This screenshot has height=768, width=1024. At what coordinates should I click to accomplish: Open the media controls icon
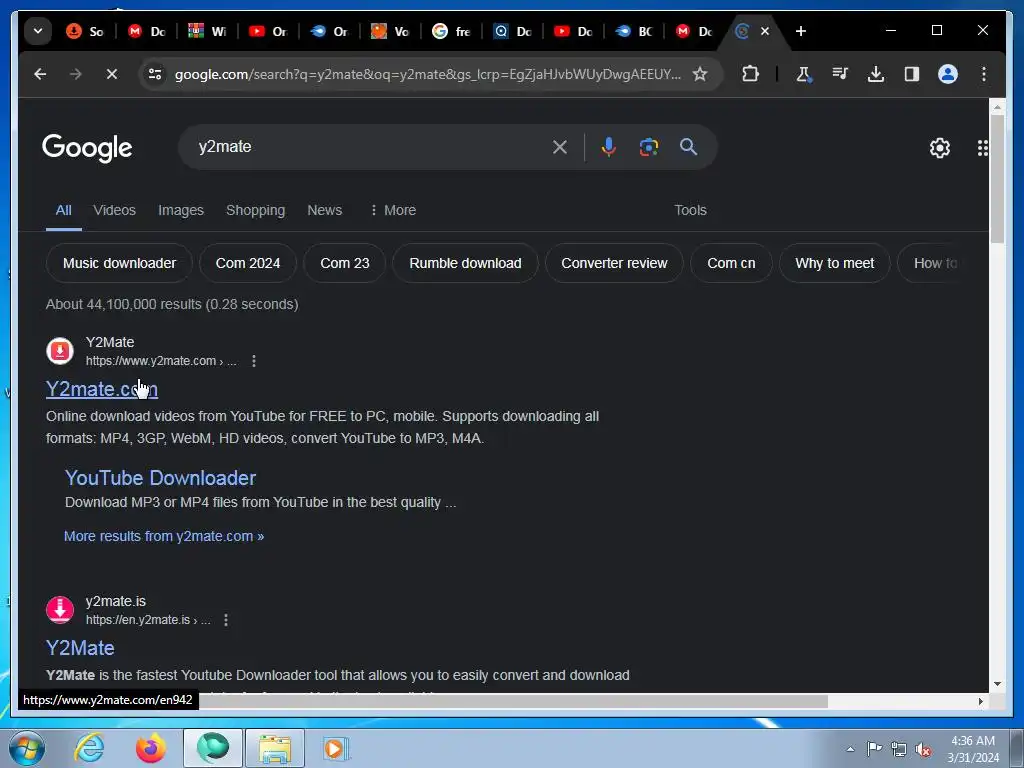point(840,74)
